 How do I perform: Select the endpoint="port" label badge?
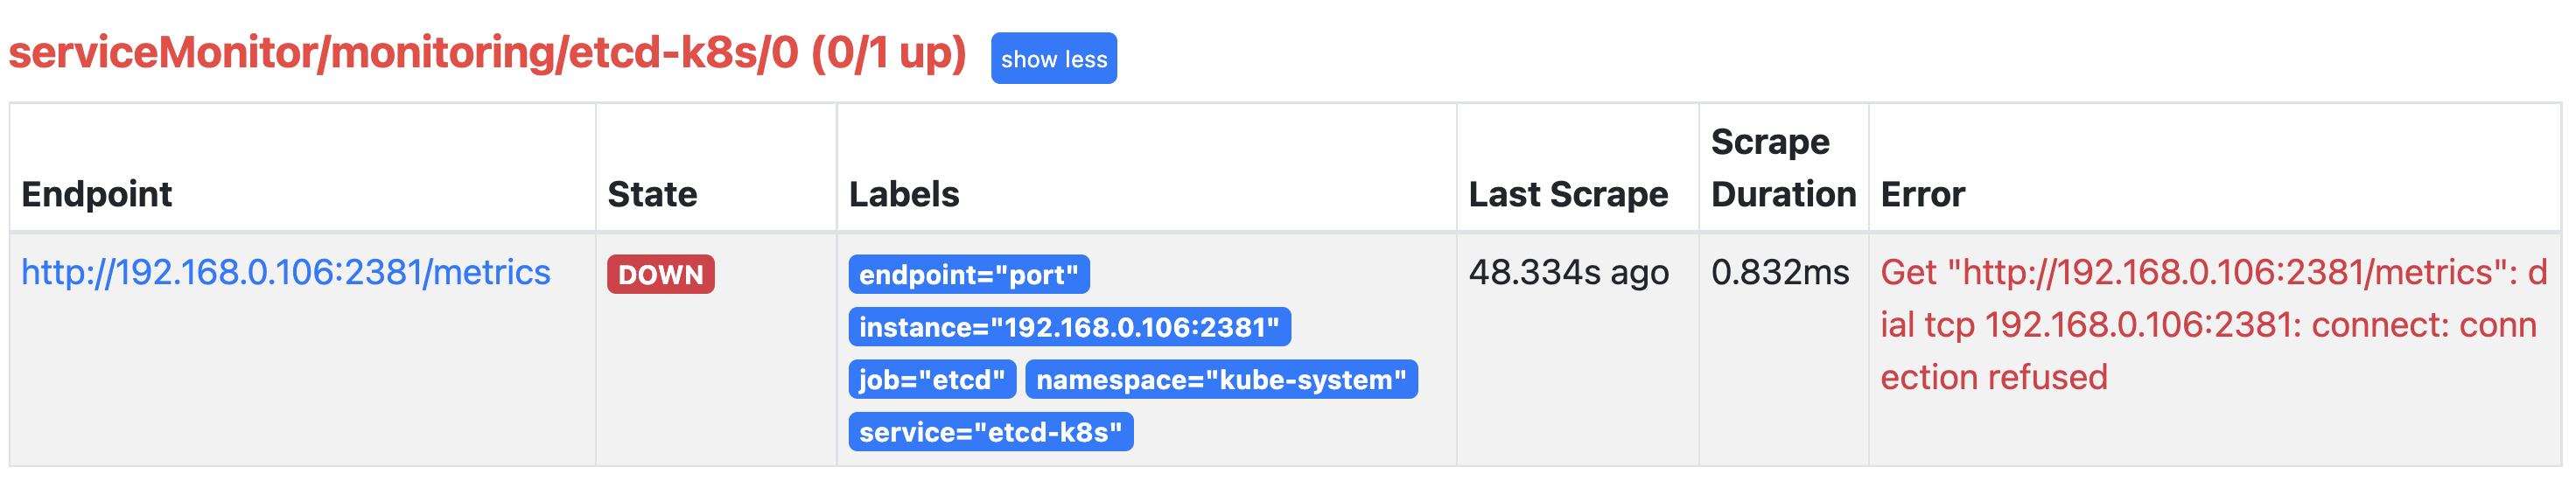tap(968, 274)
